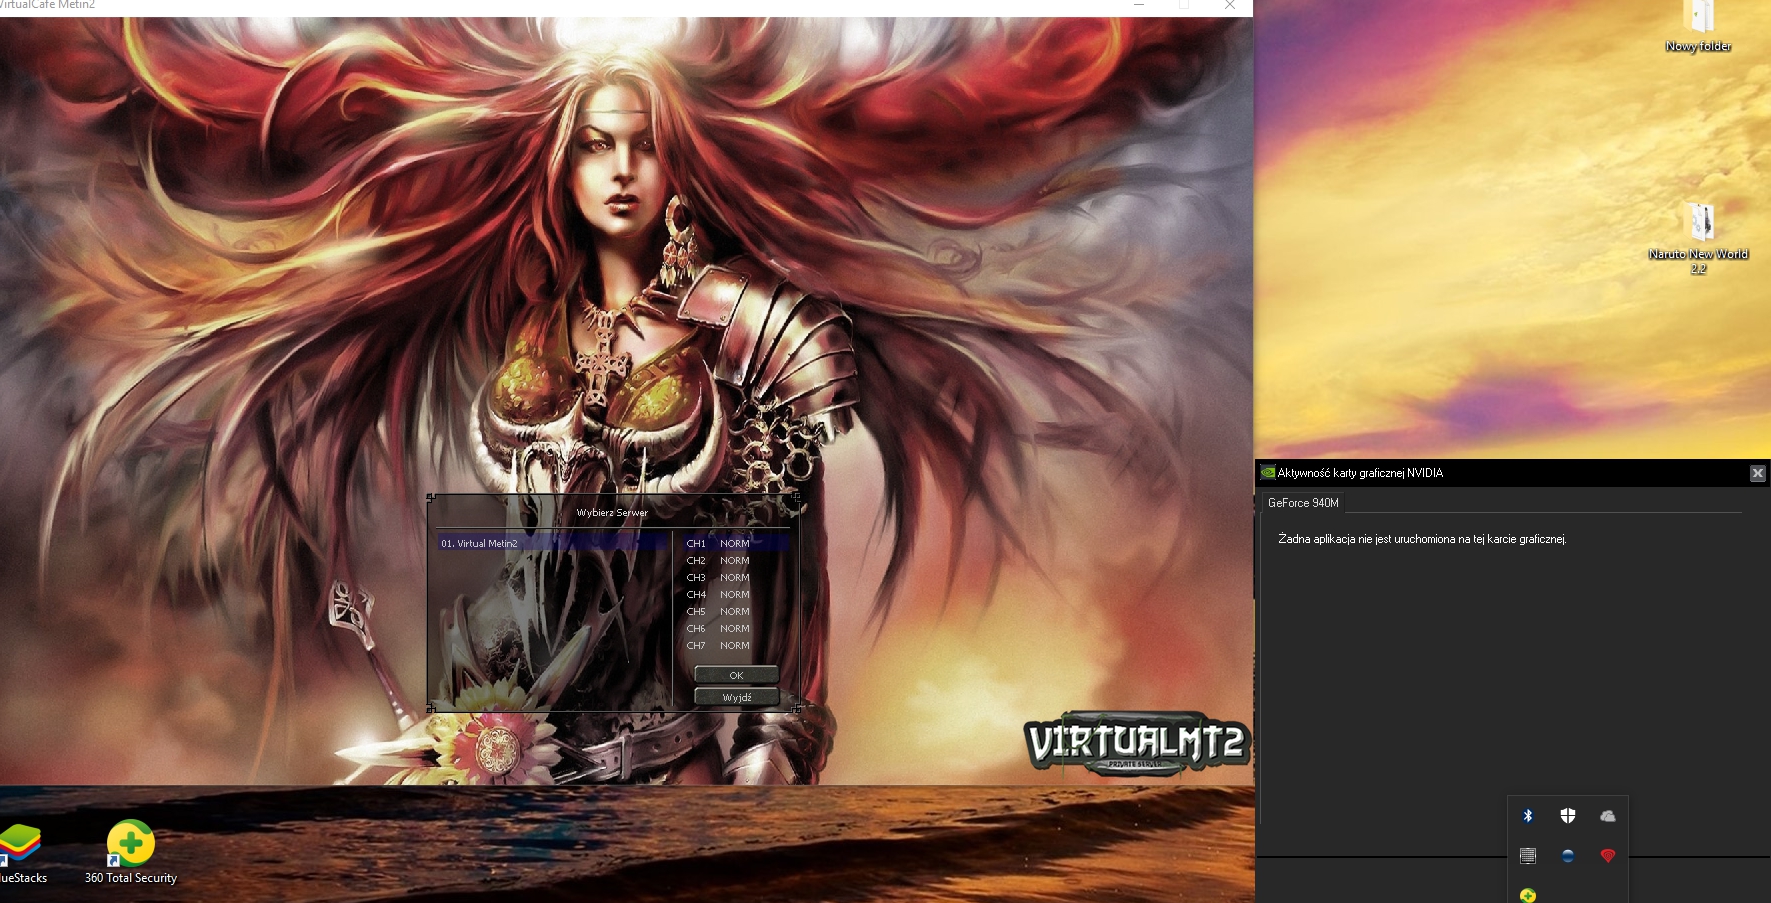1771x903 pixels.
Task: Click the OneDrive cloud tray icon
Action: click(1608, 816)
